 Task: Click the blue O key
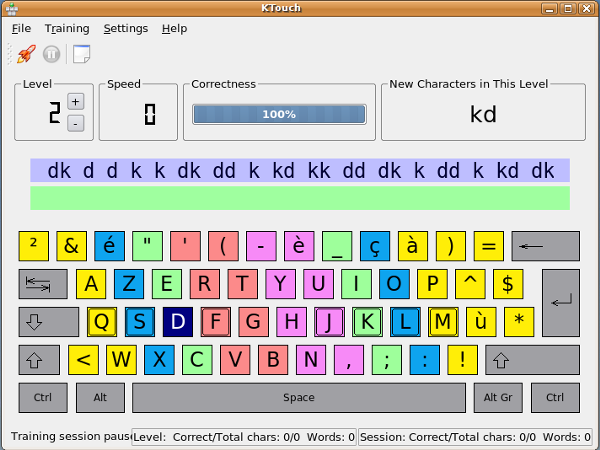point(394,284)
